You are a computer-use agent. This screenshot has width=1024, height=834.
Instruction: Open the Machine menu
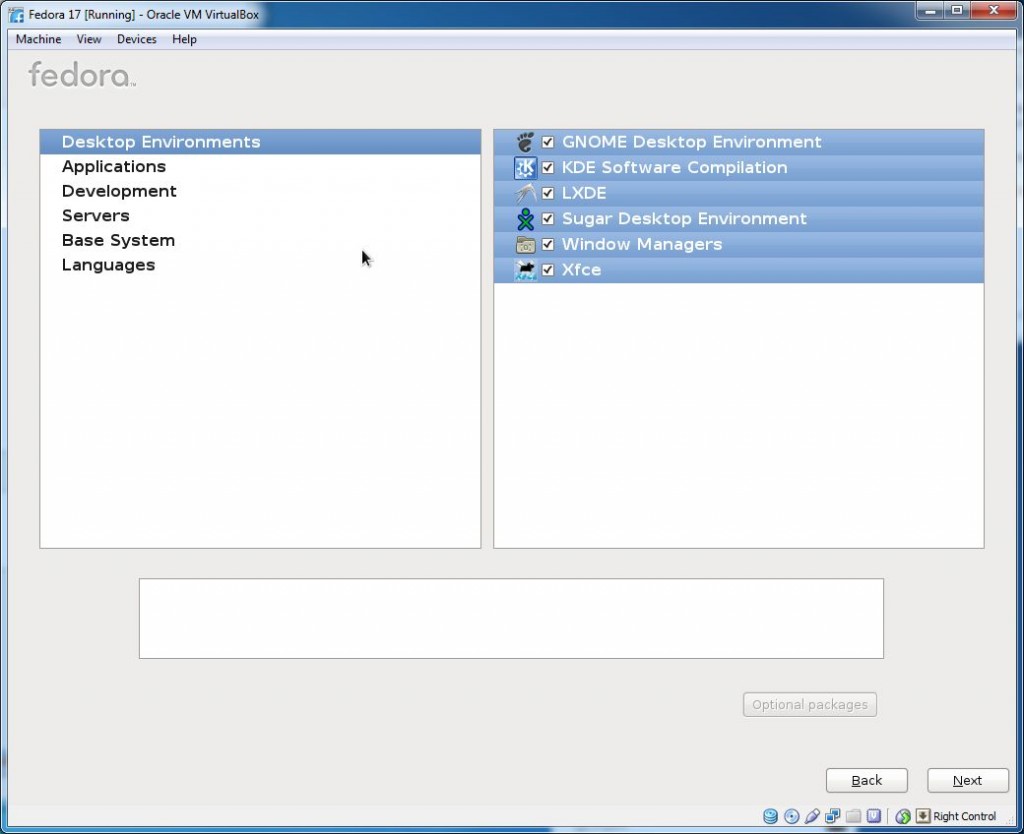click(x=39, y=39)
